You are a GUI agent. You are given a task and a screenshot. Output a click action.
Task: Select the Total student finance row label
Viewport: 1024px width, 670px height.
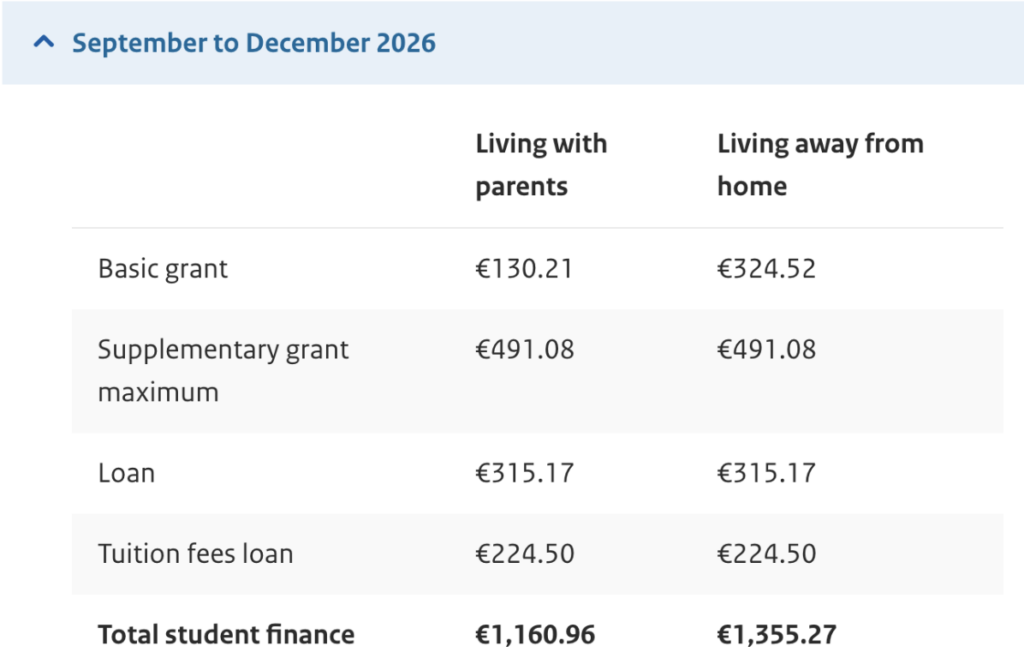pyautogui.click(x=226, y=634)
